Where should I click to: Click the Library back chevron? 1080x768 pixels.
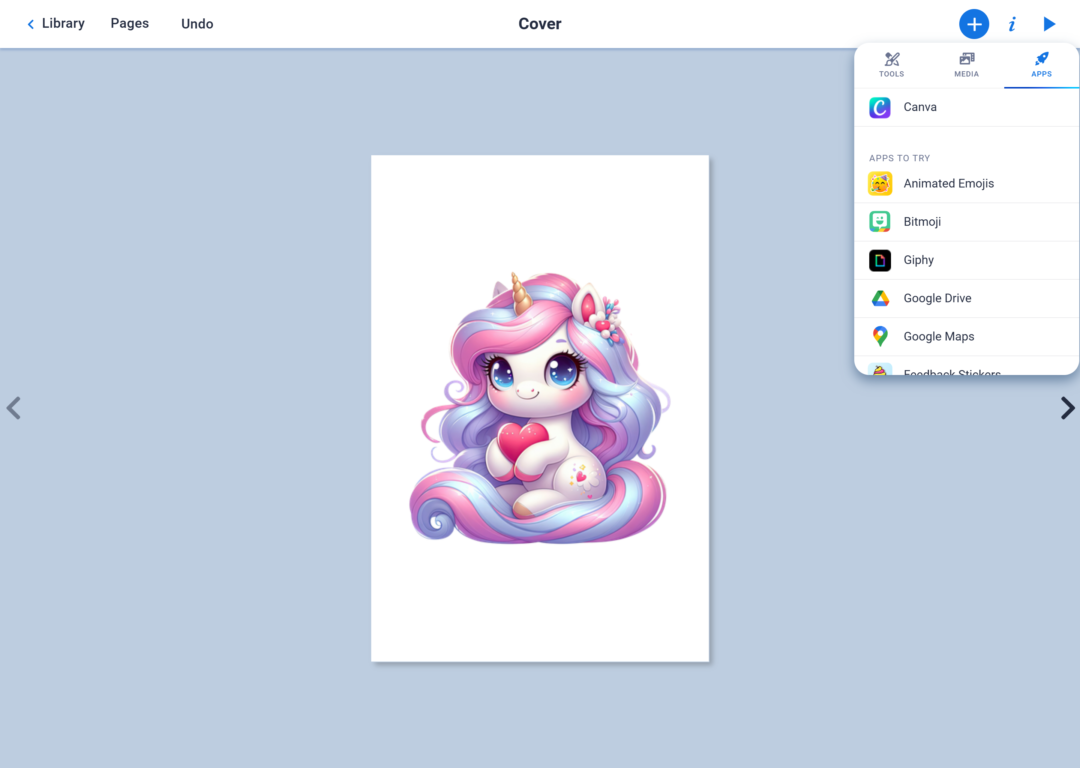tap(30, 24)
